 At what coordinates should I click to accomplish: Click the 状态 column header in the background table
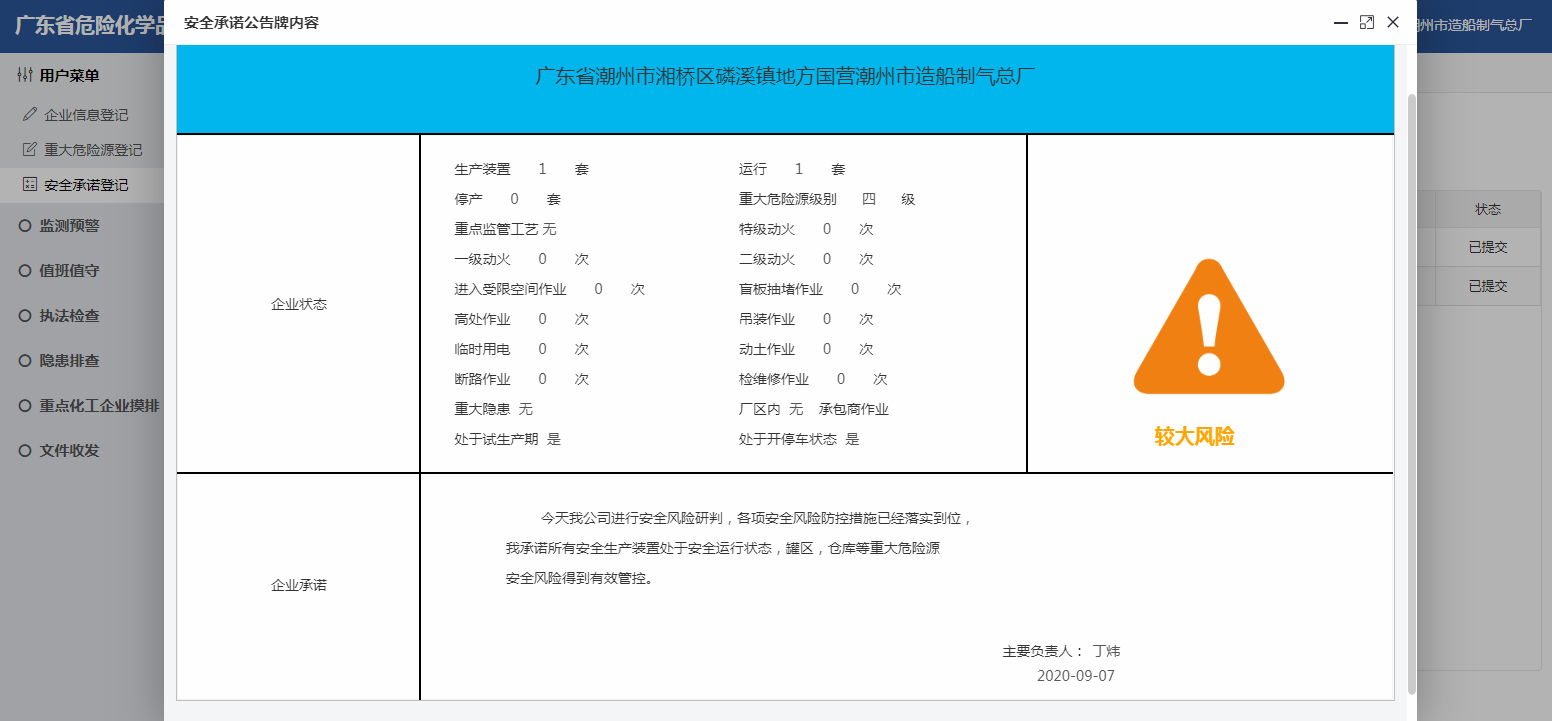tap(1487, 209)
